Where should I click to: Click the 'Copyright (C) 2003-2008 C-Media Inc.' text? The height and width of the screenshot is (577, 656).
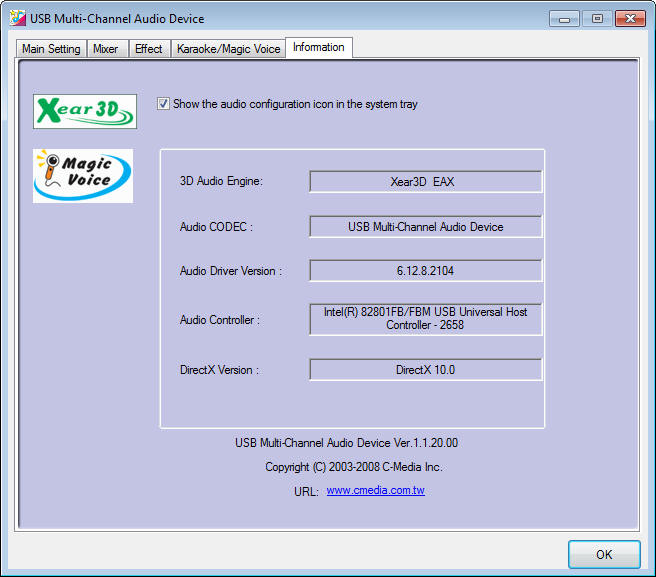click(354, 467)
